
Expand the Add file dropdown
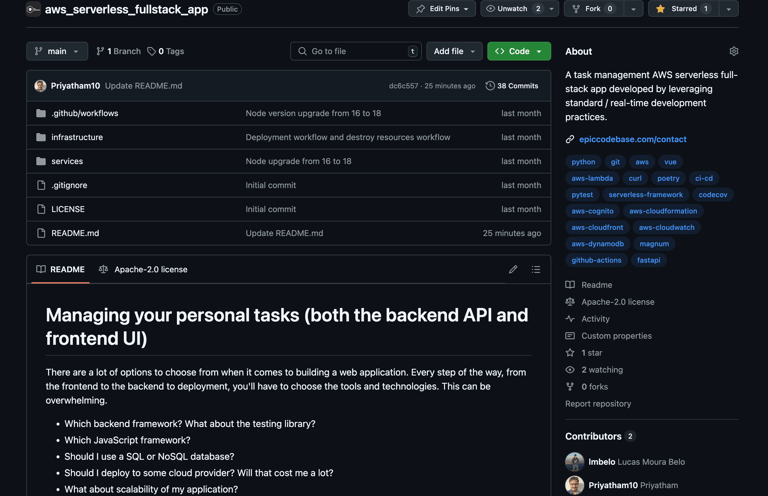point(454,51)
